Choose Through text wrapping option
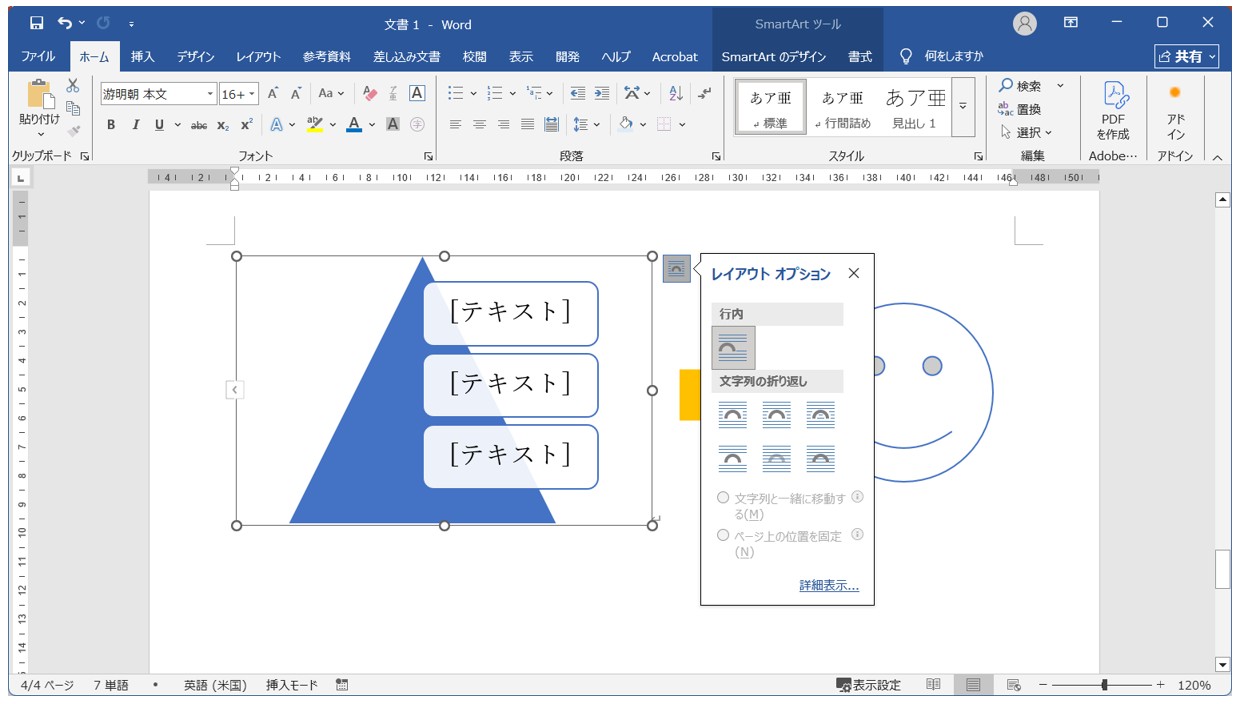This screenshot has width=1241, height=704. (x=820, y=415)
